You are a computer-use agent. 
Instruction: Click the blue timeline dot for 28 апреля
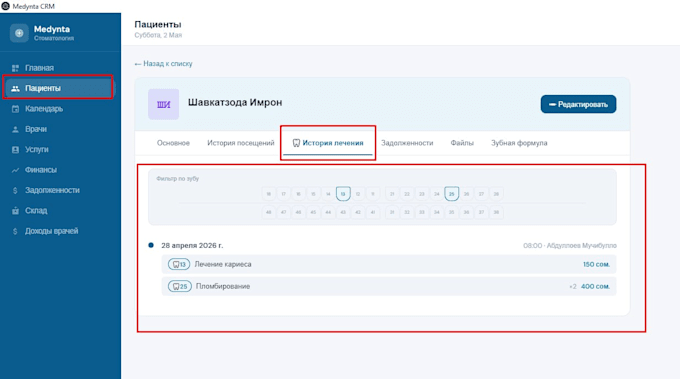(151, 245)
